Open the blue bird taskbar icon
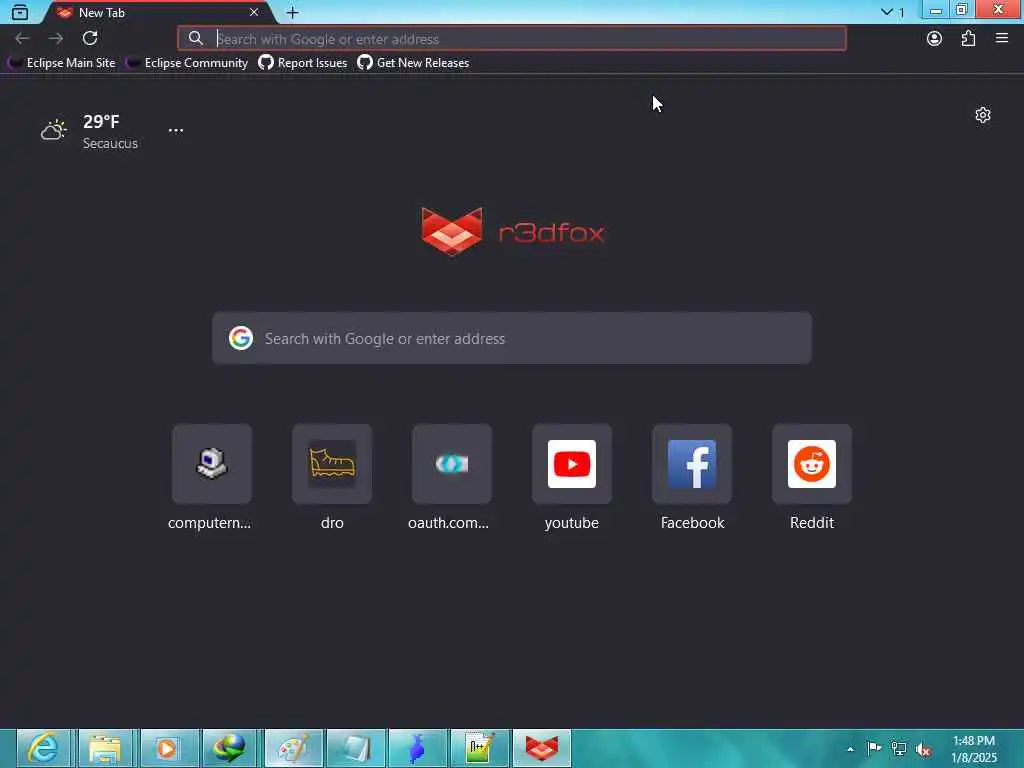 tap(417, 748)
